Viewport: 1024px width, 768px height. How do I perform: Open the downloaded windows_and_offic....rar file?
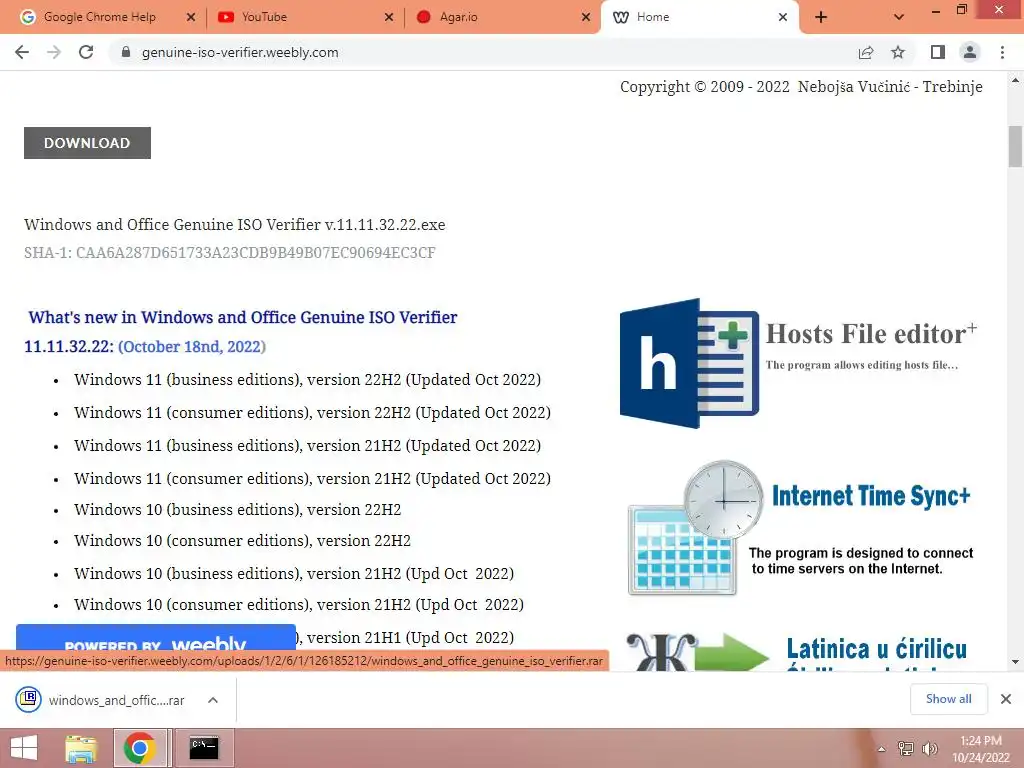pyautogui.click(x=101, y=700)
